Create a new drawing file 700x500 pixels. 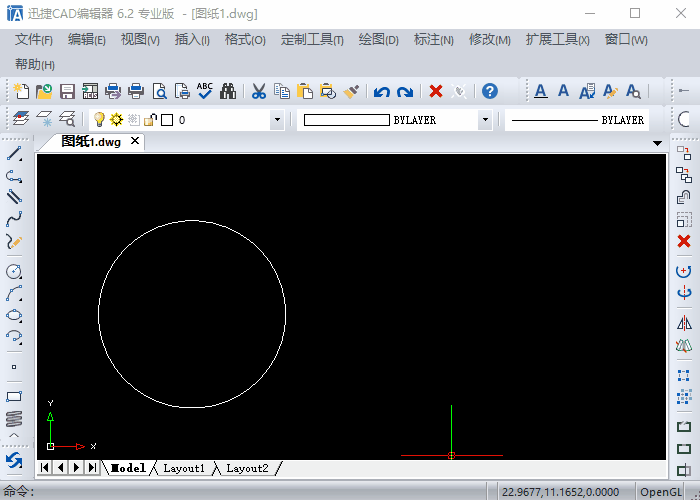click(x=21, y=91)
